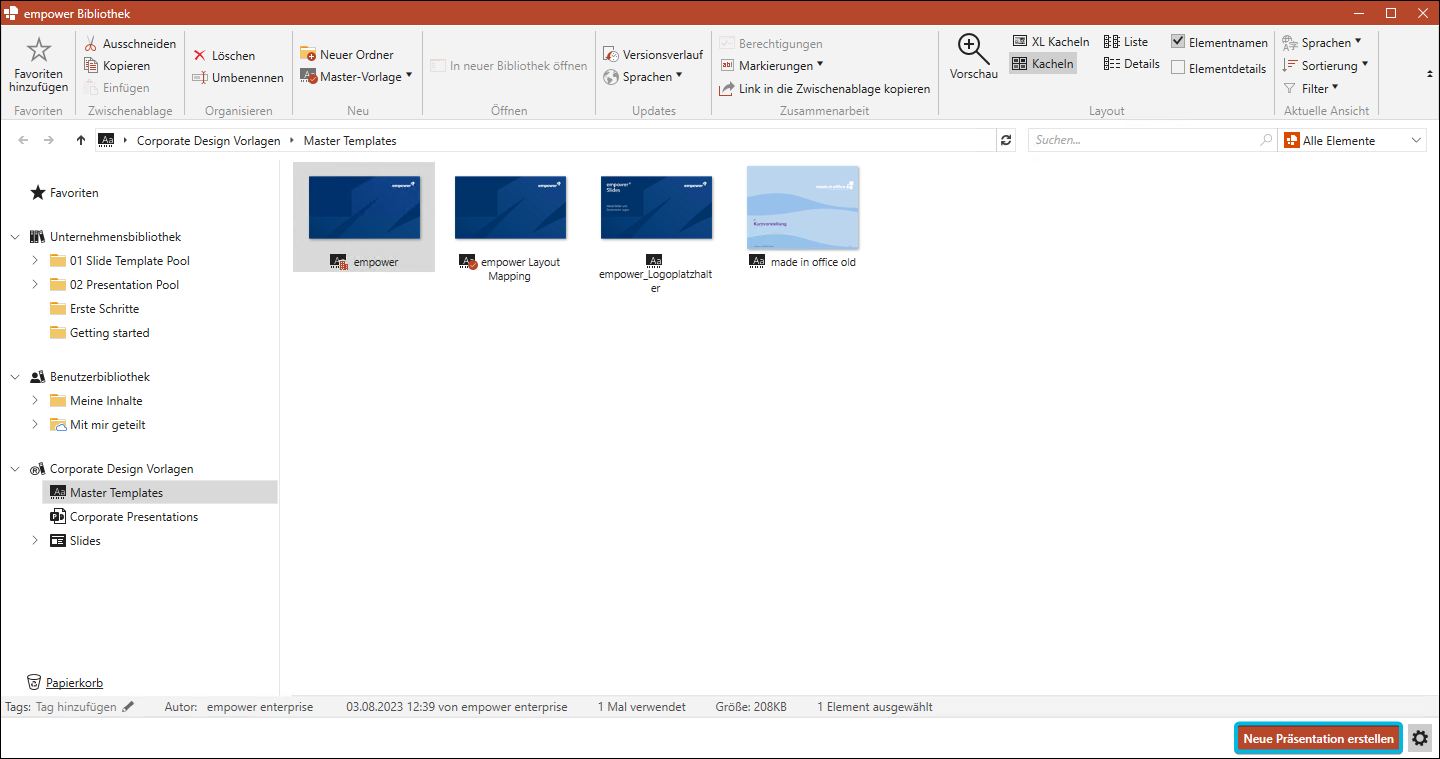
Task: Click the forward navigation arrow
Action: click(49, 141)
